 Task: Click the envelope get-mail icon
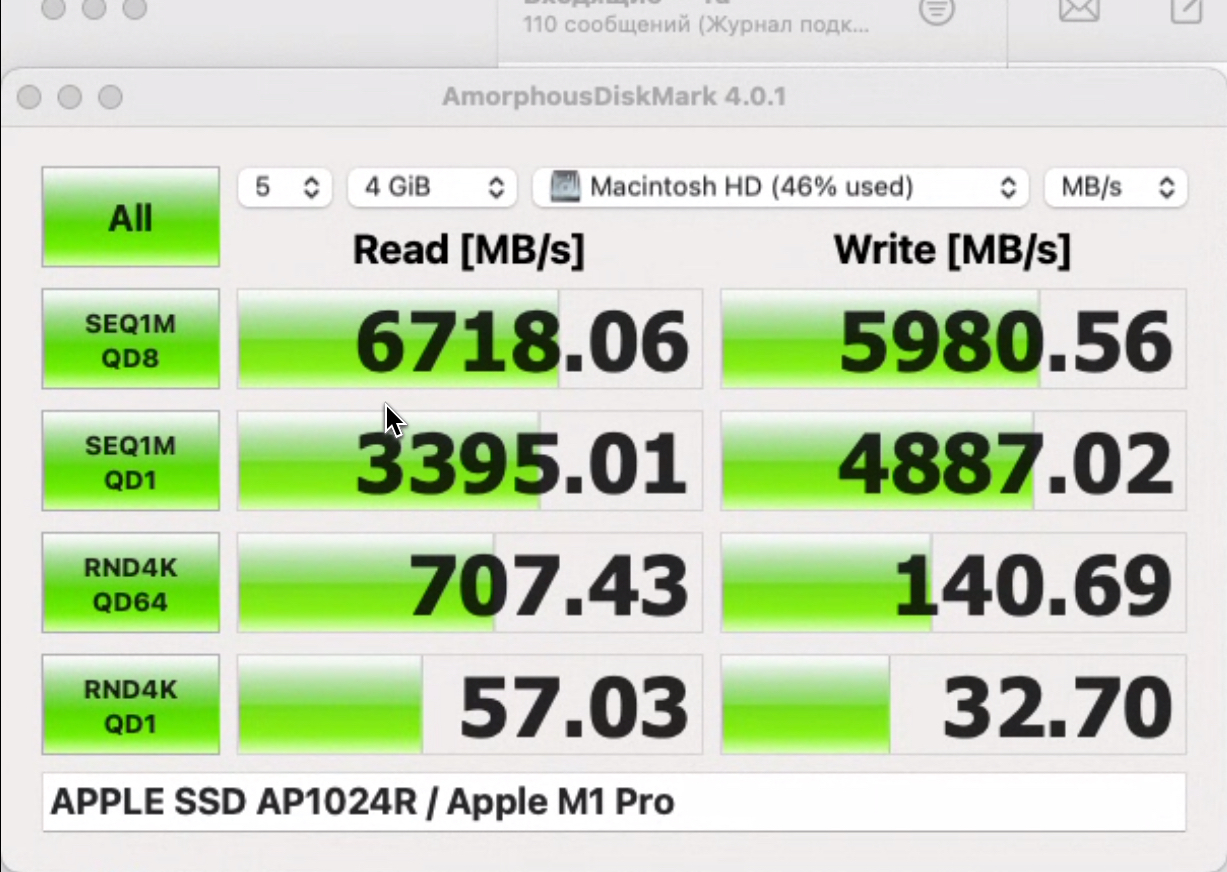1079,10
